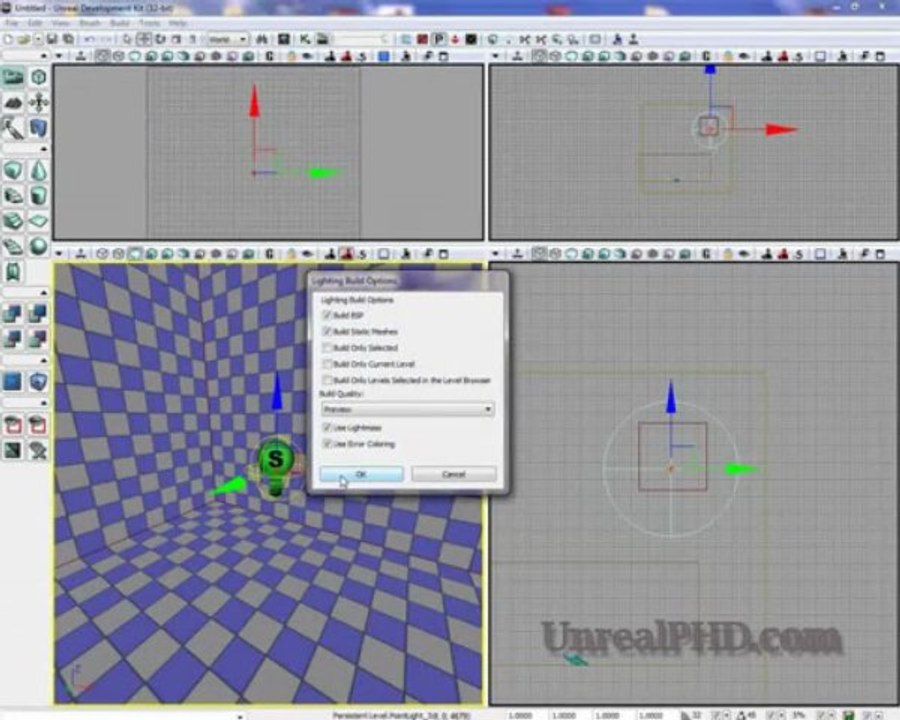Screen dimensions: 900x720
Task: Open the UnrealKismet editor icon
Action: tap(305, 39)
